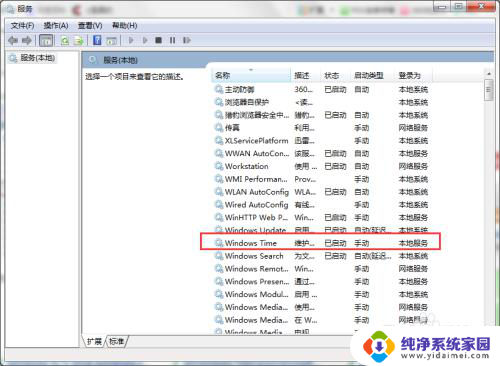Image resolution: width=500 pixels, height=366 pixels.
Task: Sort by the 登录为 column header
Action: coord(413,75)
